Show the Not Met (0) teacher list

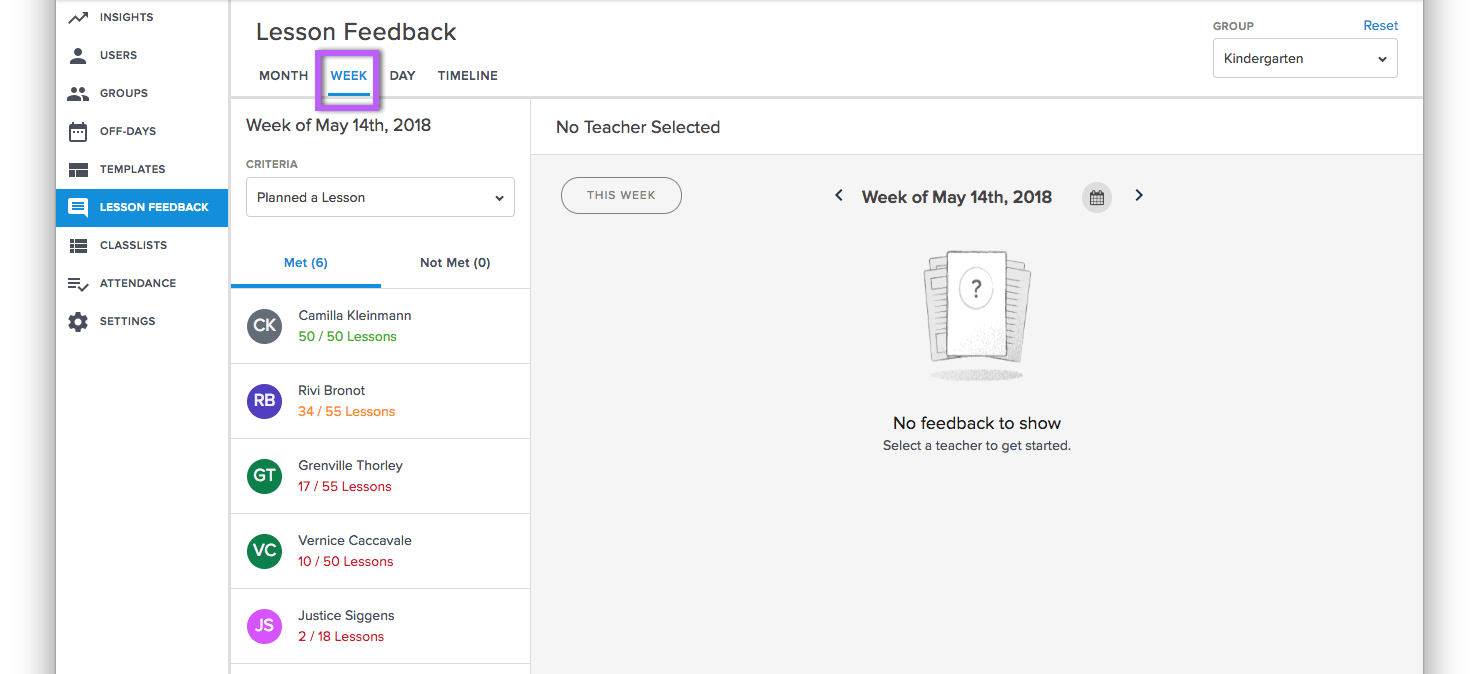[x=455, y=263]
